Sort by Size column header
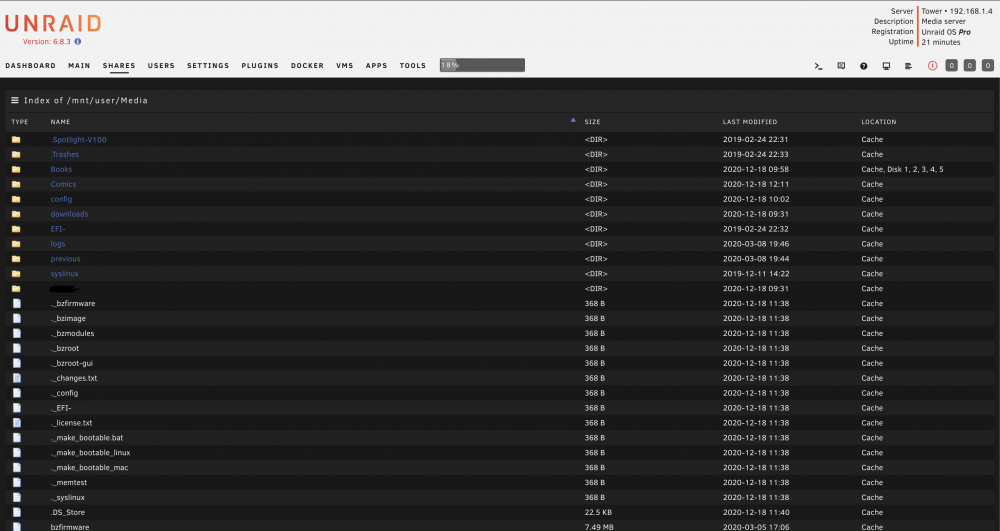Image resolution: width=1000 pixels, height=531 pixels. pyautogui.click(x=592, y=122)
